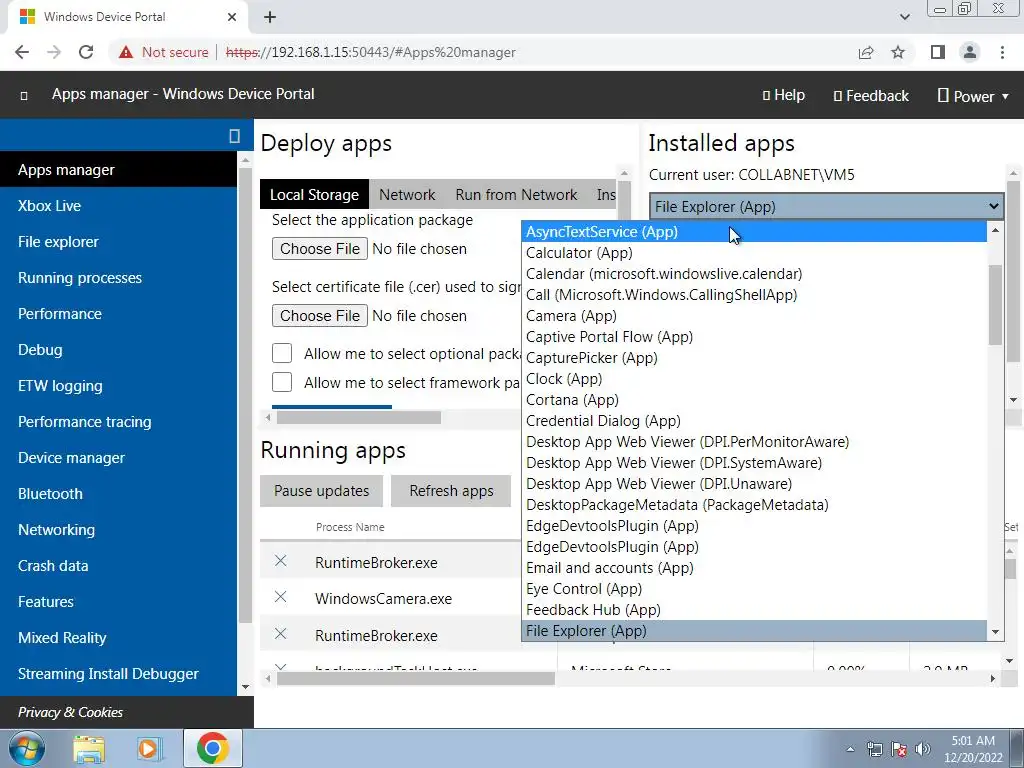Switch to the Run from Network tab

(516, 195)
